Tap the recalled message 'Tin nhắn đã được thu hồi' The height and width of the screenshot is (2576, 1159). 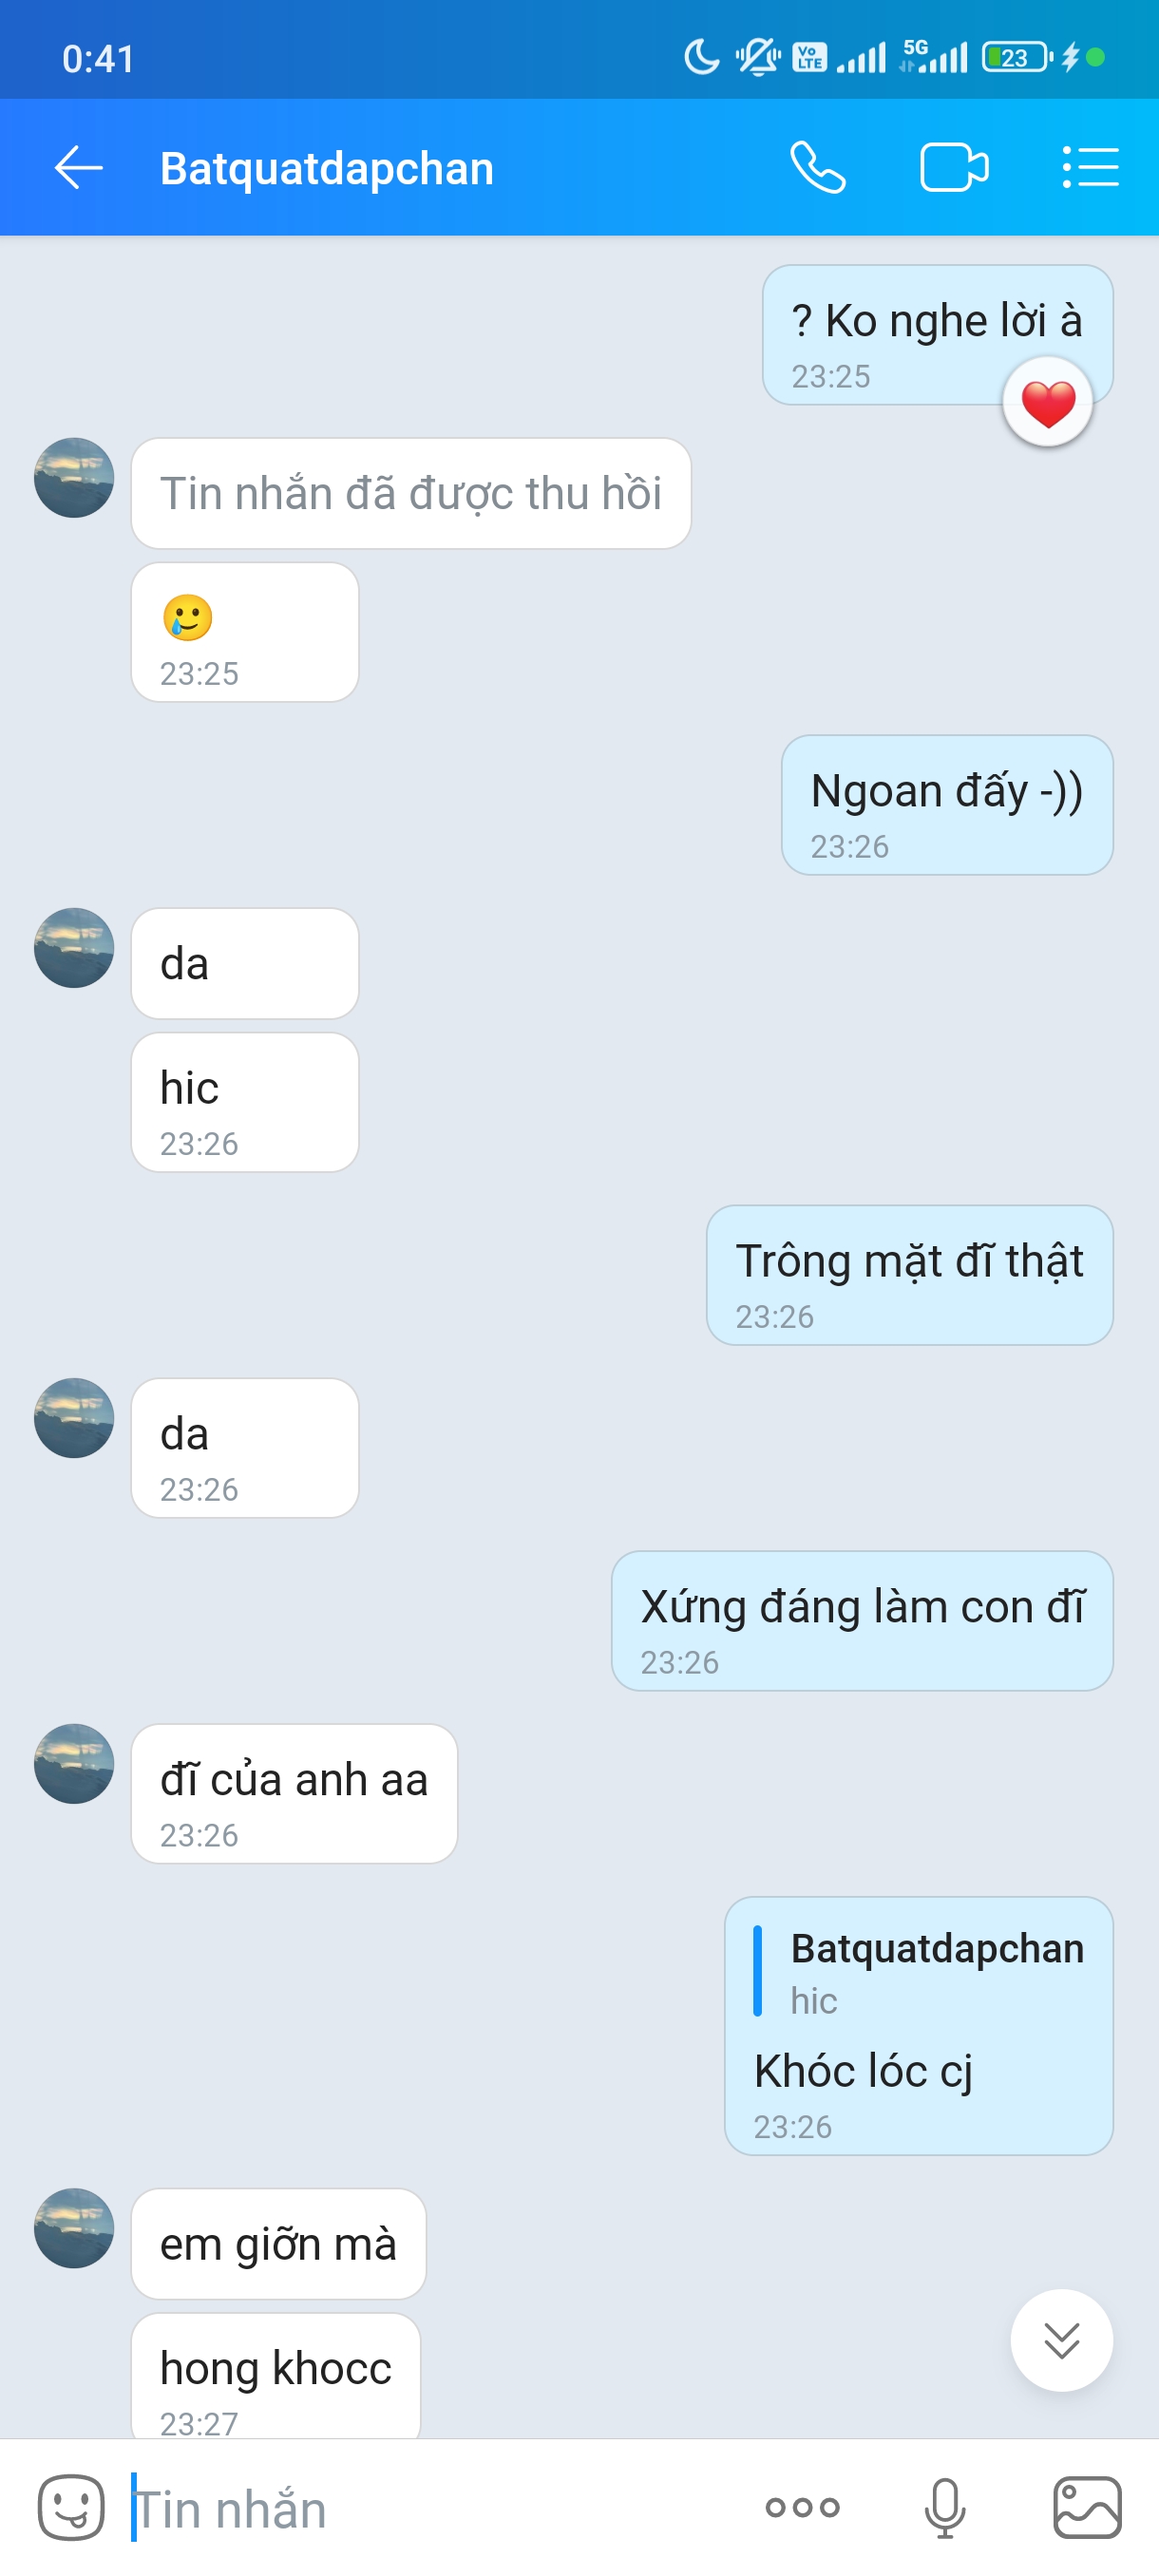[x=411, y=493]
